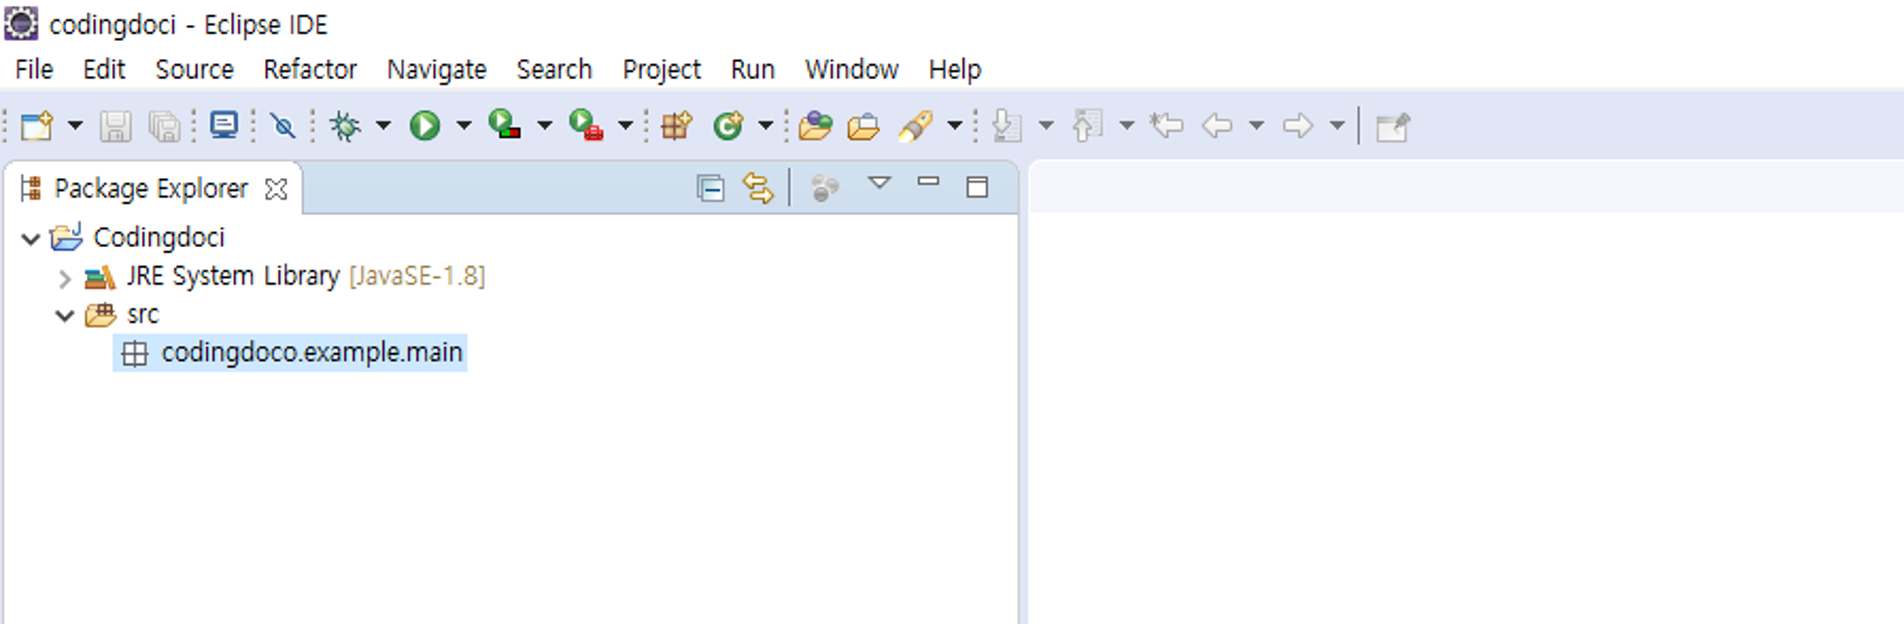The height and width of the screenshot is (624, 1904).
Task: Select the src source folder
Action: [143, 314]
